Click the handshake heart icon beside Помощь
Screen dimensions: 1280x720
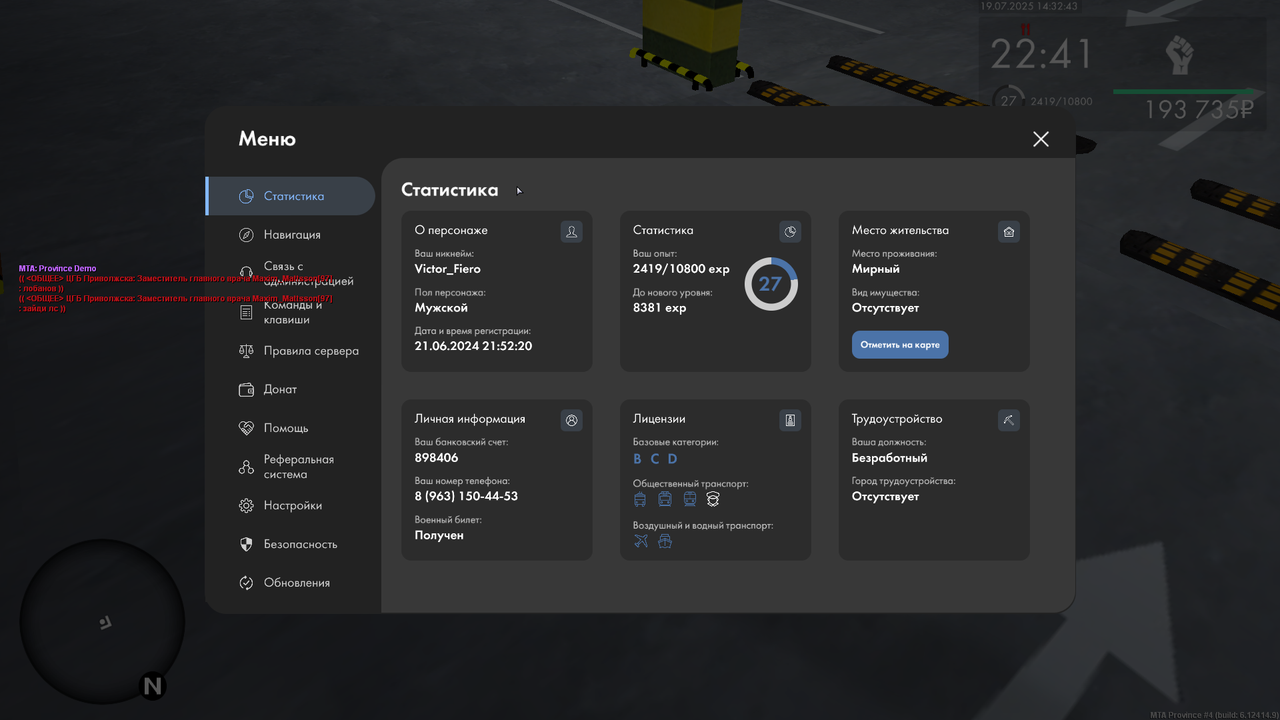246,428
